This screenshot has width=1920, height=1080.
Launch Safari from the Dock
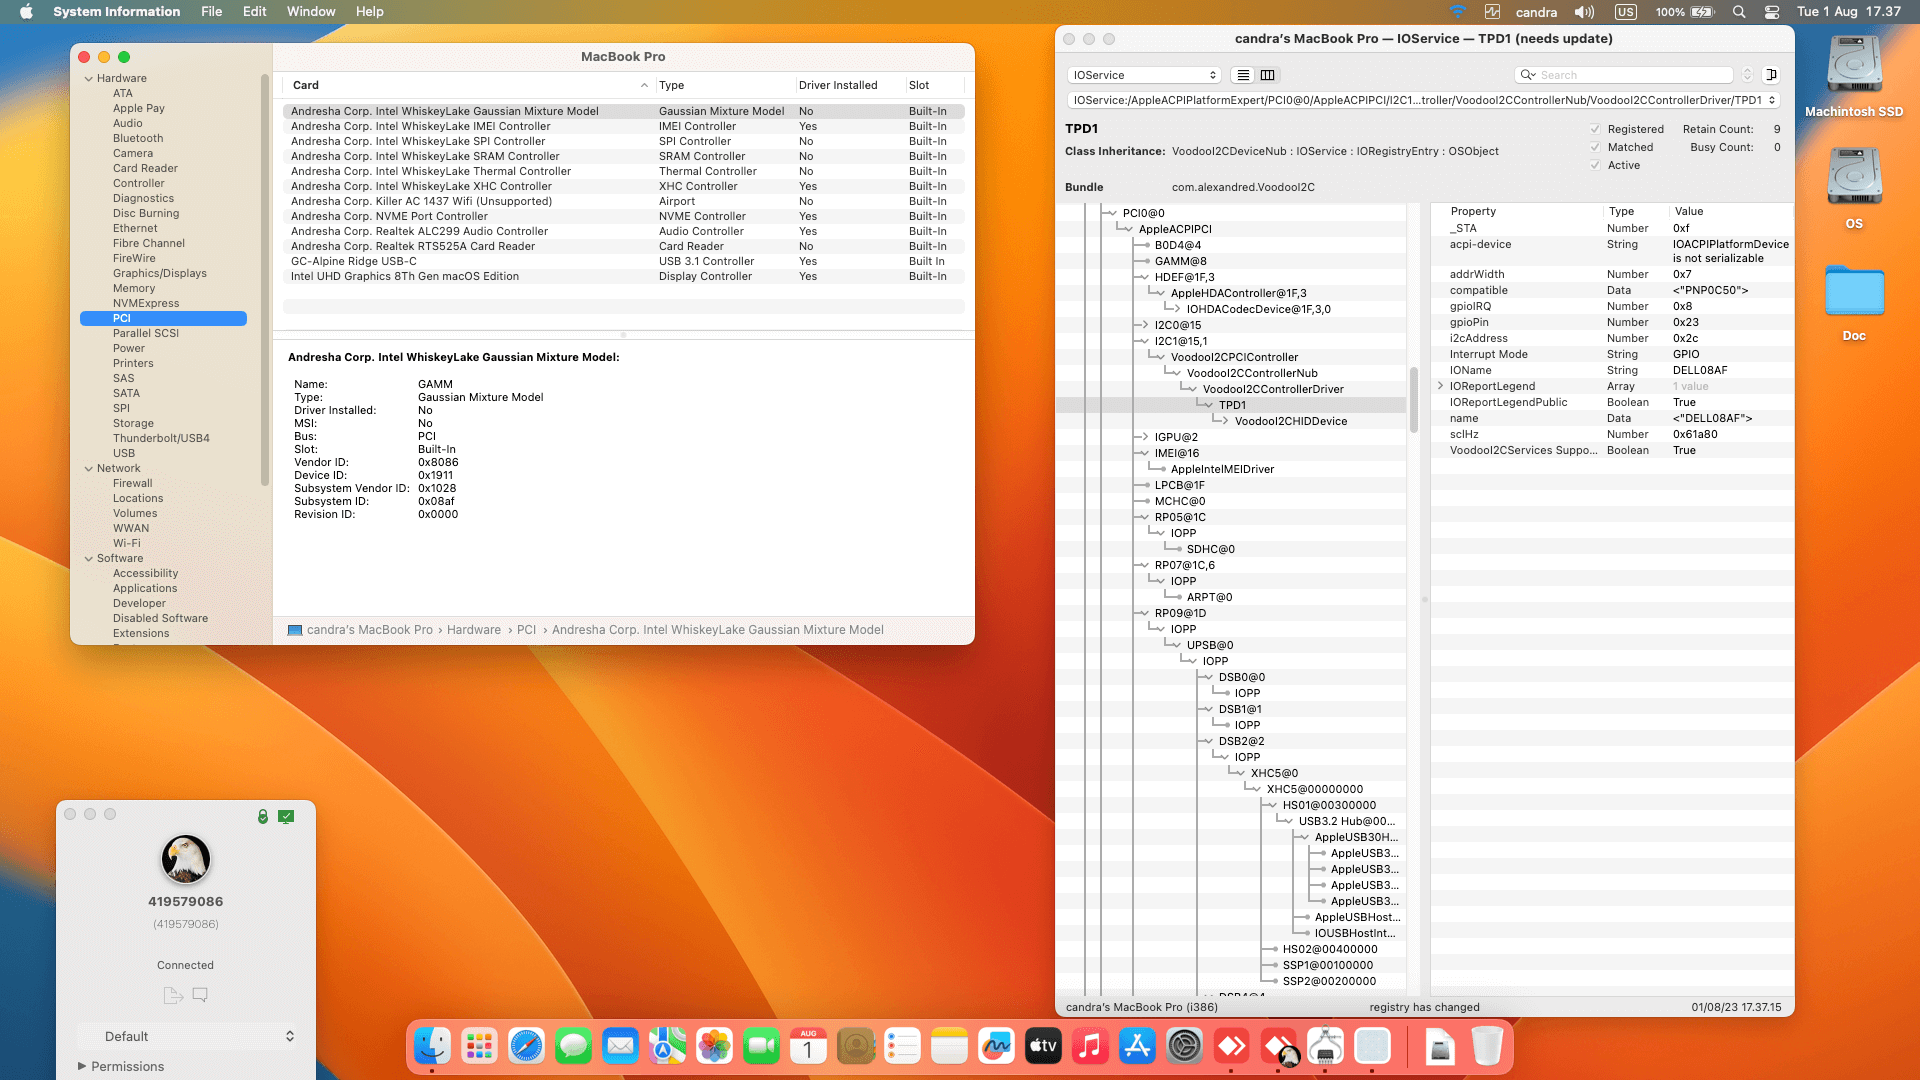pos(526,1046)
